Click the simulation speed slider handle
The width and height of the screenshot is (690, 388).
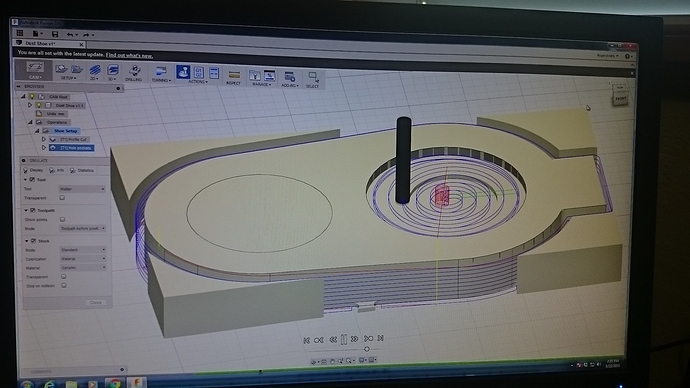367,349
